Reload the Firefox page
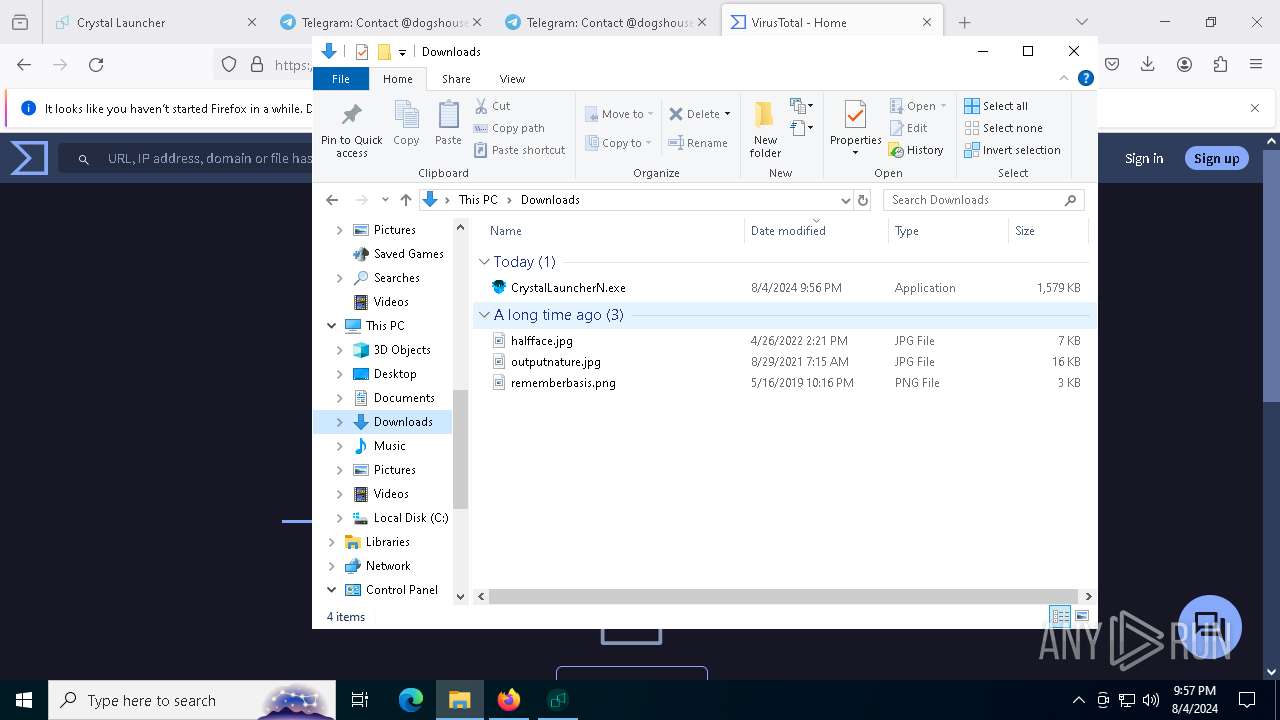Viewport: 1280px width, 720px height. point(96,64)
